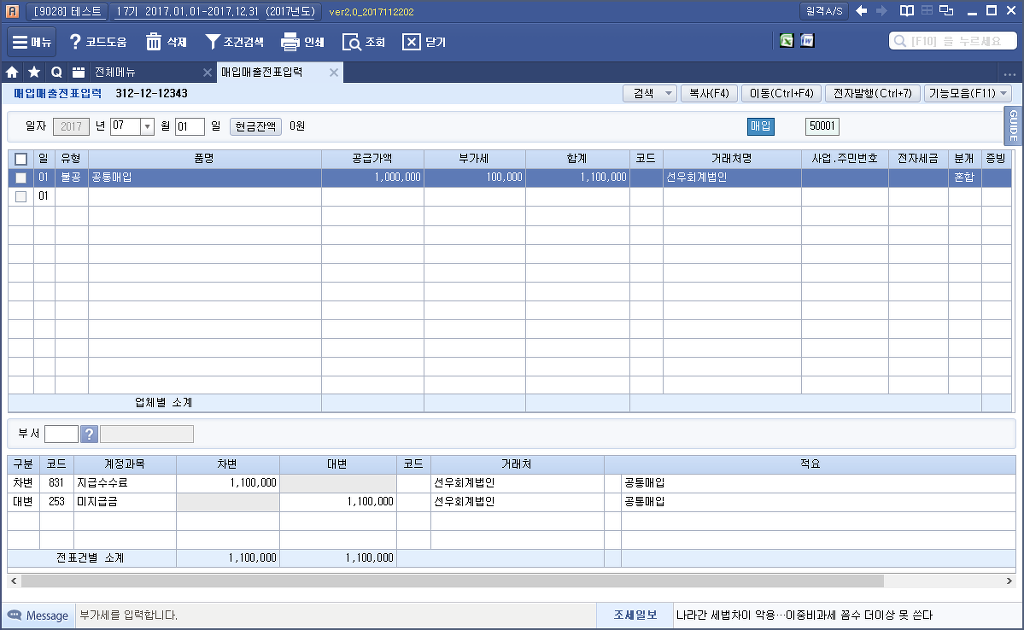
Task: Click the 조회 search icon
Action: (x=351, y=42)
